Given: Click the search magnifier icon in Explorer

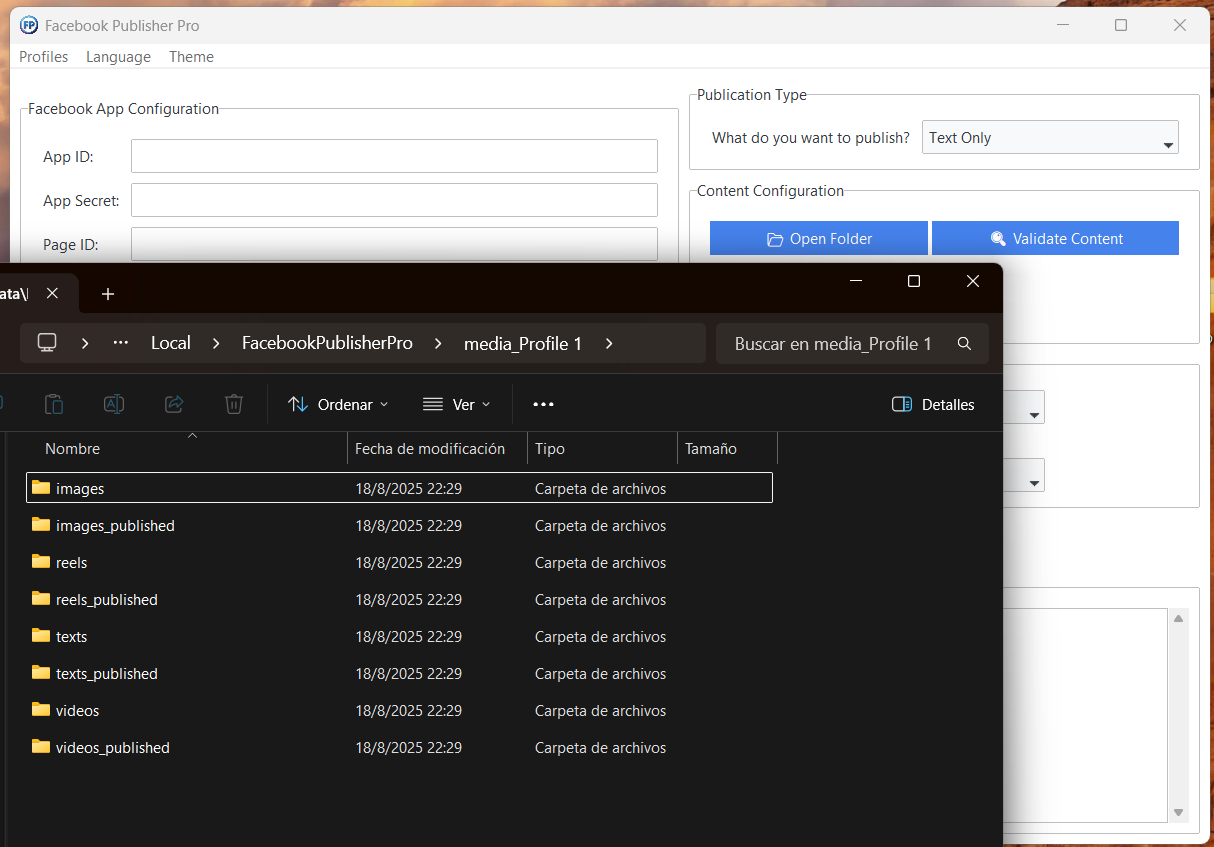Looking at the screenshot, I should coord(964,343).
